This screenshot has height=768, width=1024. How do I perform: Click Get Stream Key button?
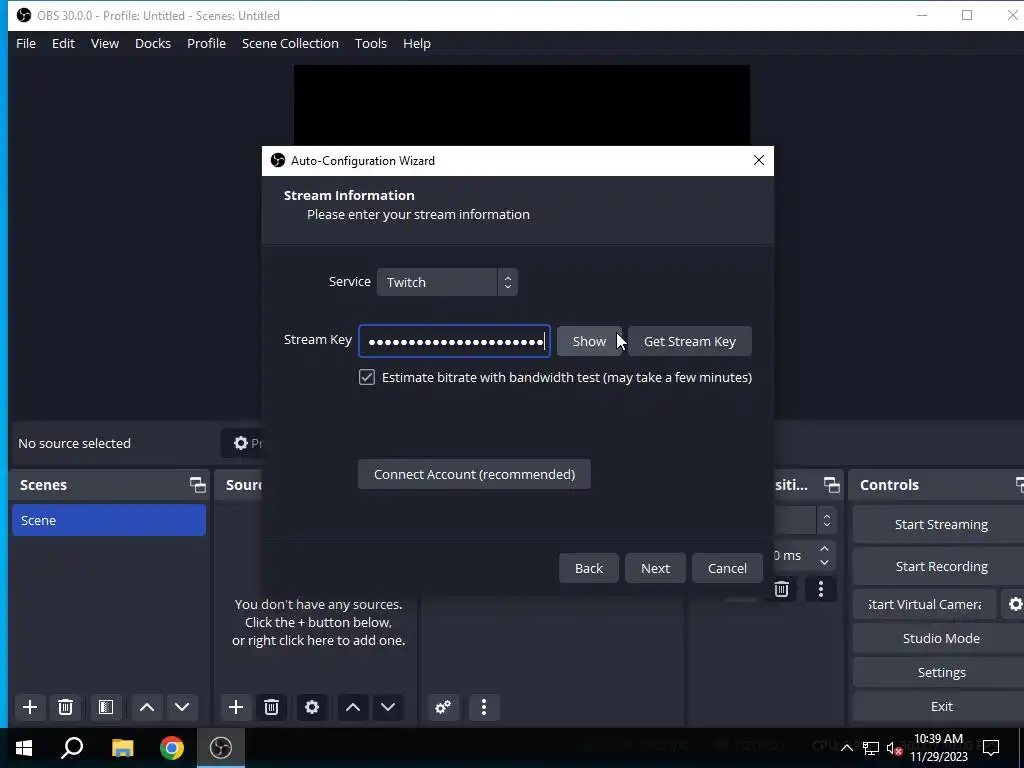click(x=690, y=342)
